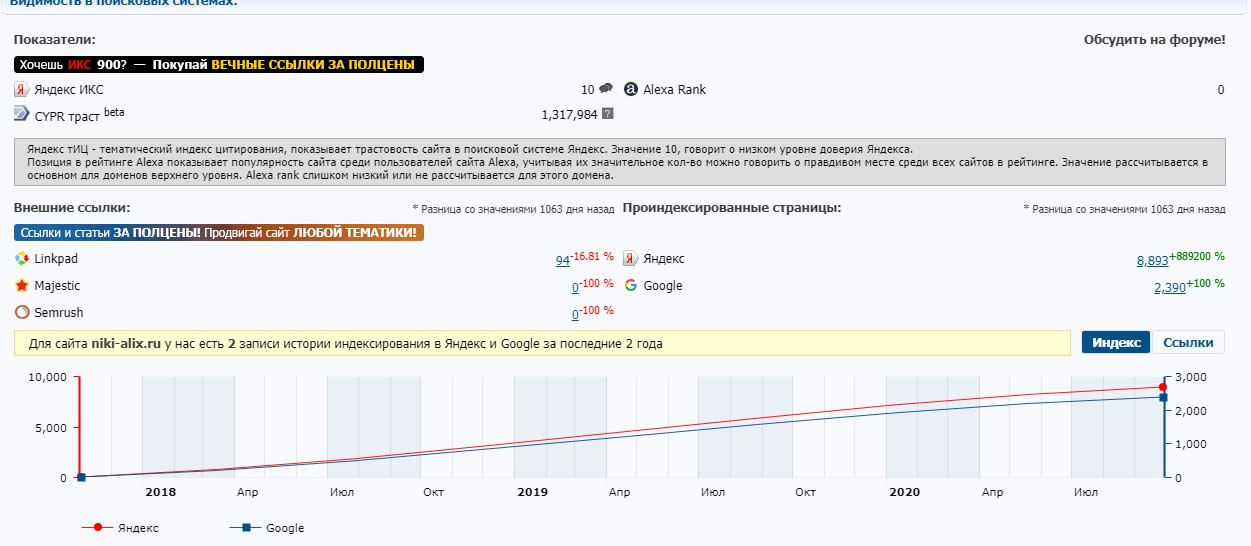Click the Semrush label

tap(59, 312)
